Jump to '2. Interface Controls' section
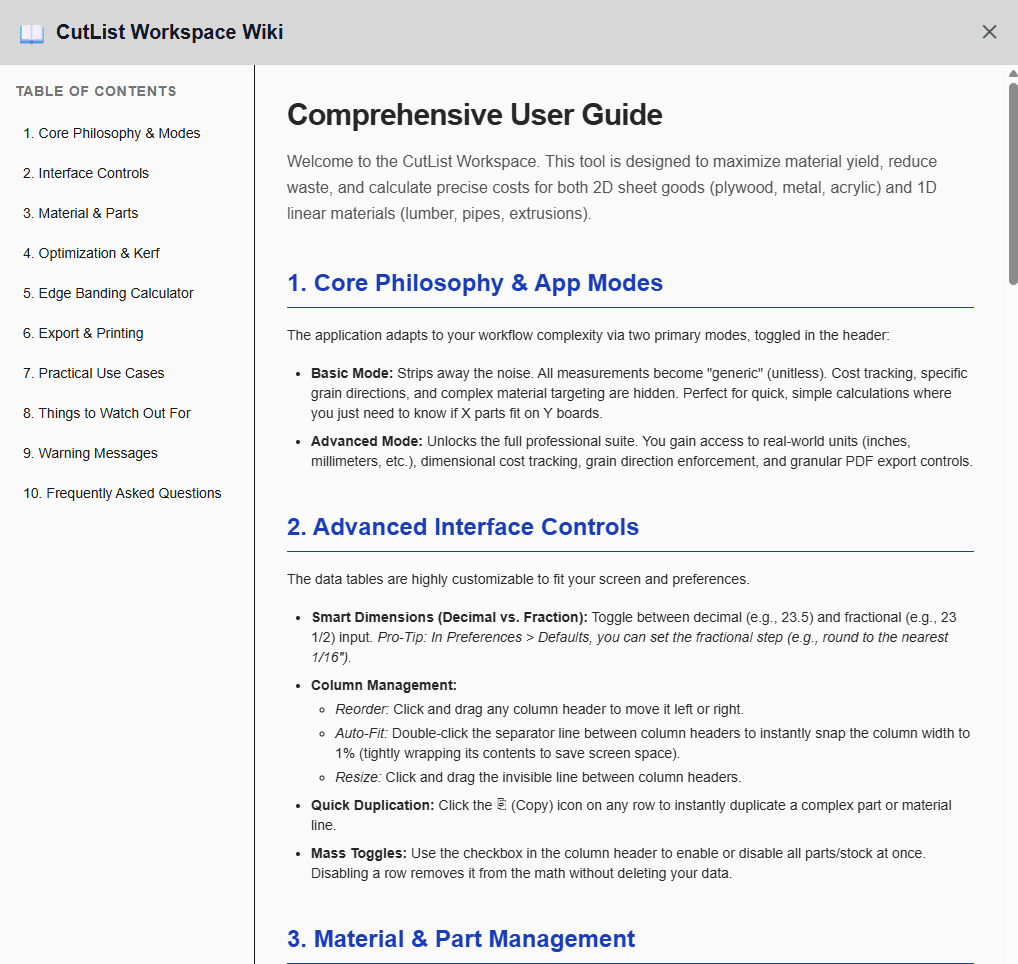This screenshot has width=1018, height=964. tap(86, 173)
